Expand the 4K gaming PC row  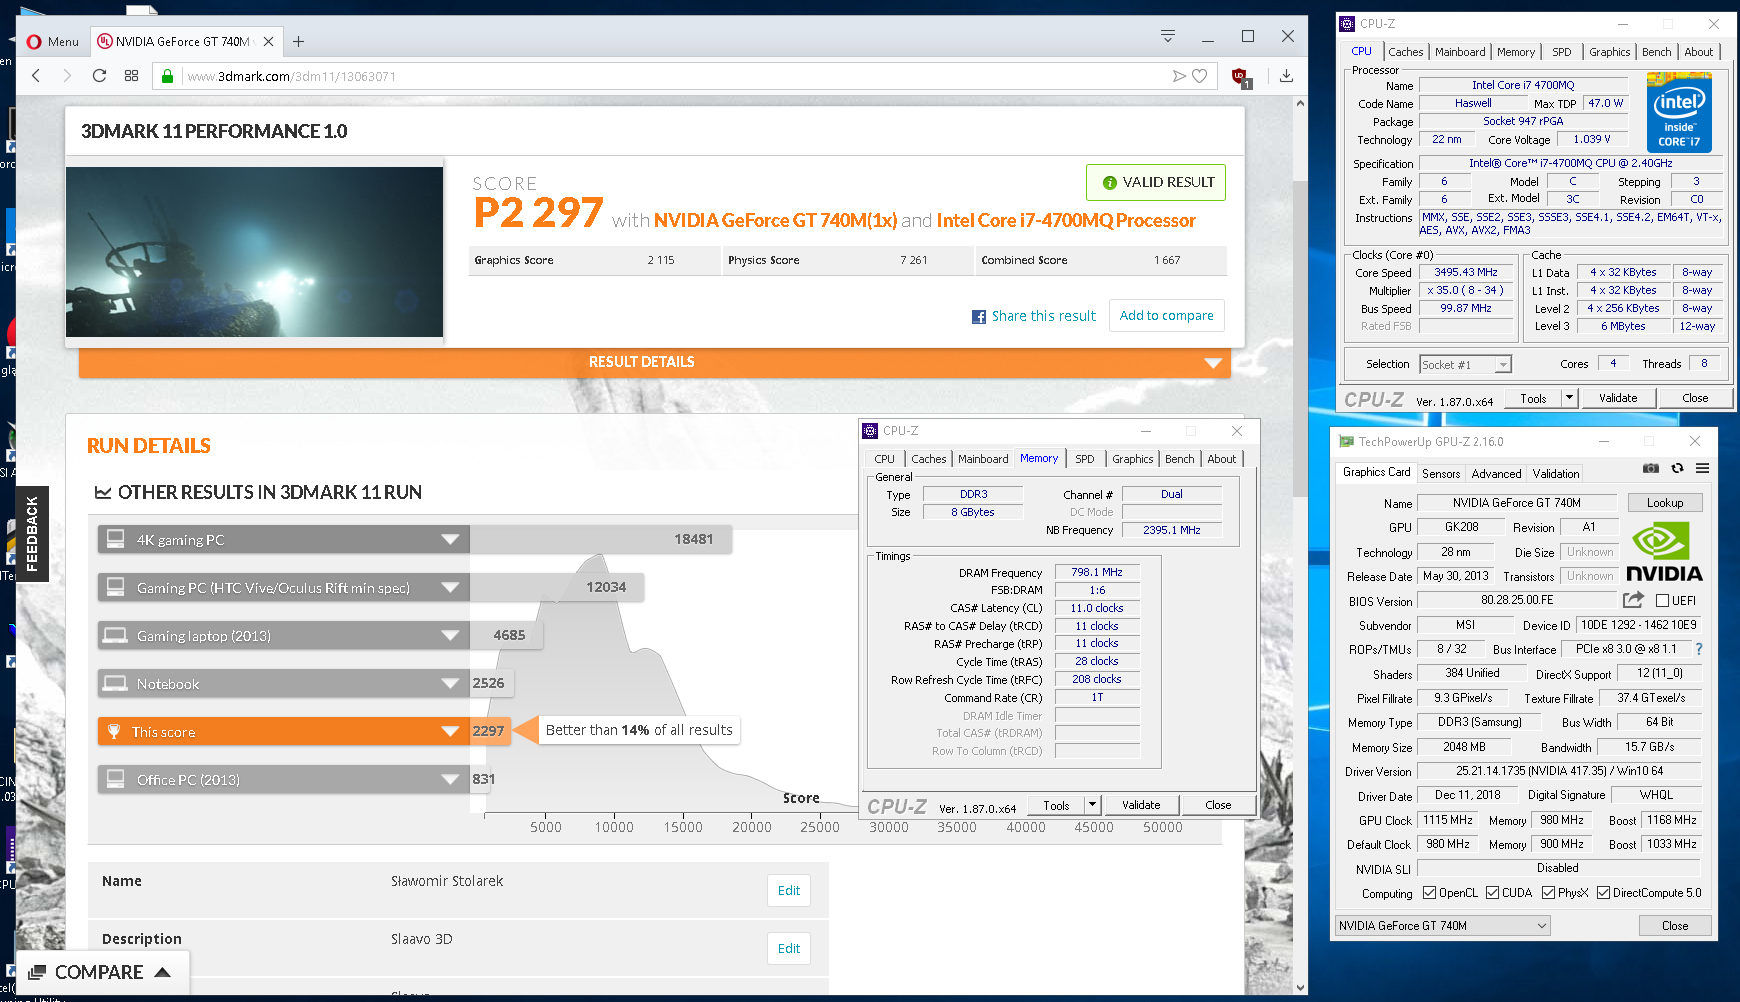point(450,540)
